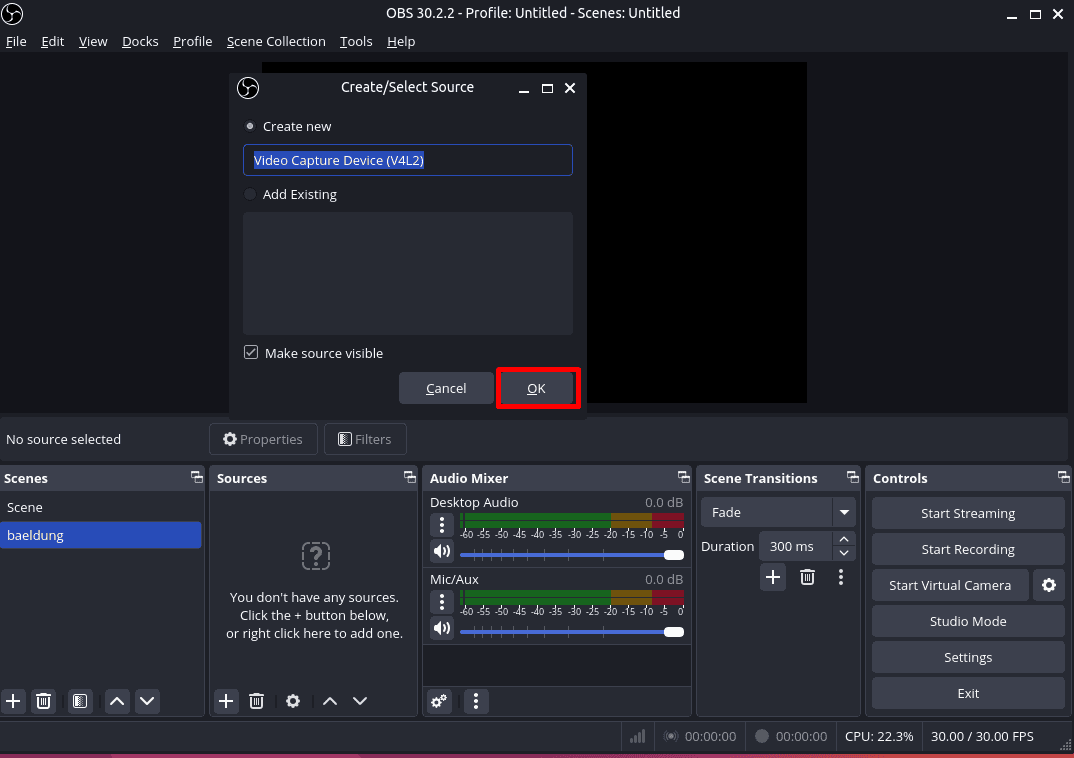Start Recording from the Controls panel
Viewport: 1074px width, 758px height.
click(967, 549)
